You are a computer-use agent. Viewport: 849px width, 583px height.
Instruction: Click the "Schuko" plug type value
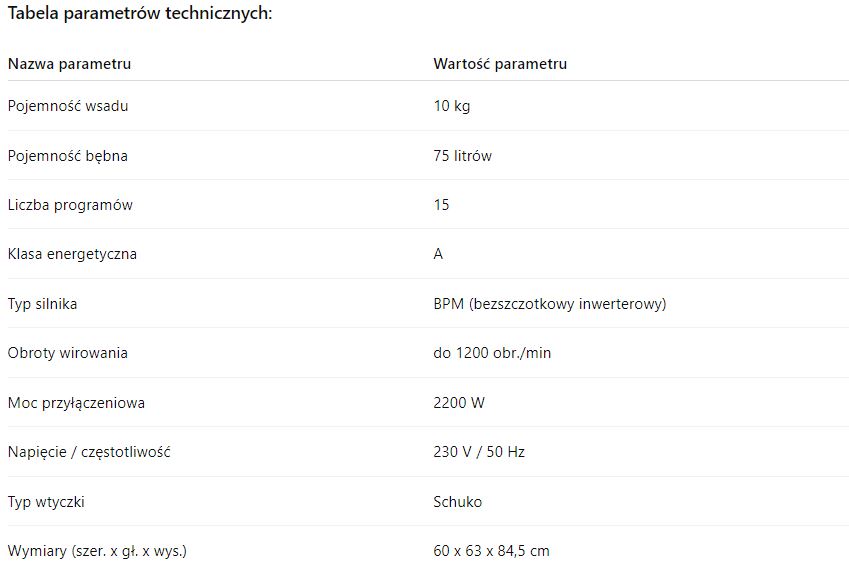[458, 502]
